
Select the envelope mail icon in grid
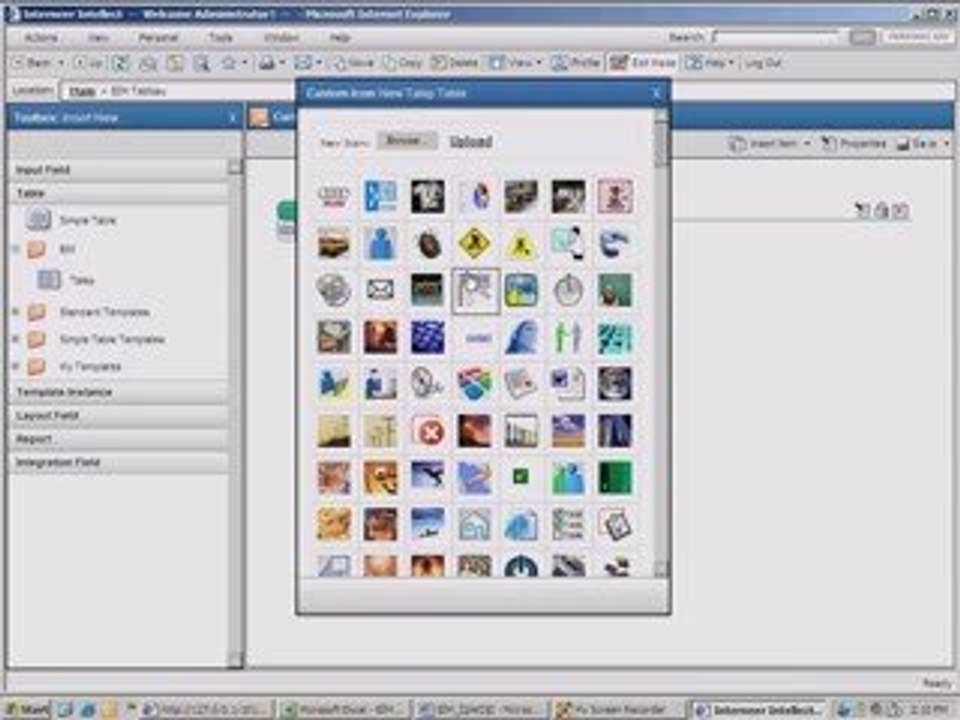(380, 290)
